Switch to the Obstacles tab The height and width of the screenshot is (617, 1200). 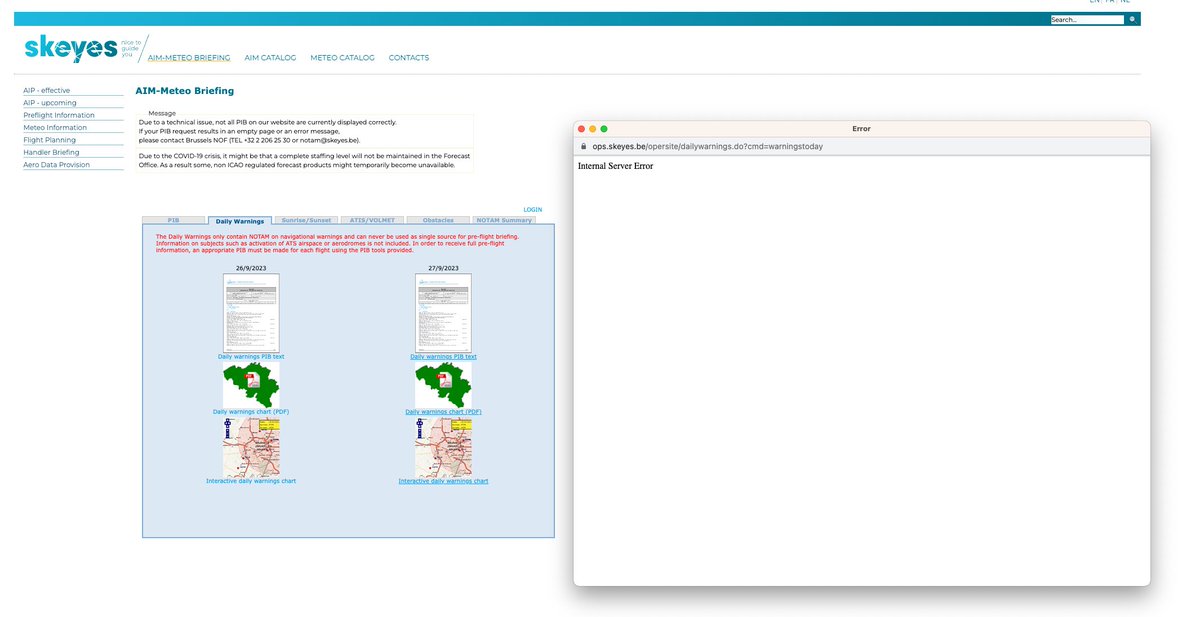pyautogui.click(x=438, y=220)
